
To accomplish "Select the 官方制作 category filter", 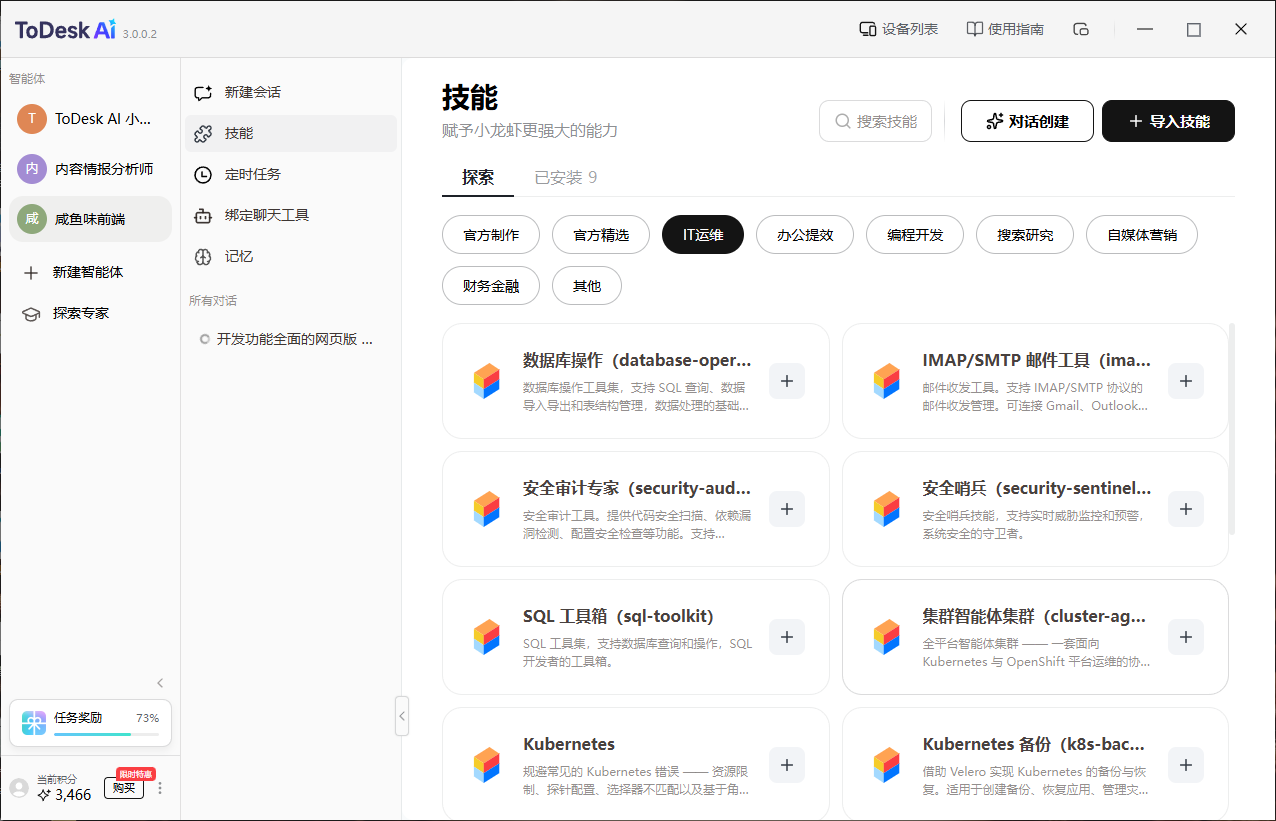I will pyautogui.click(x=491, y=235).
